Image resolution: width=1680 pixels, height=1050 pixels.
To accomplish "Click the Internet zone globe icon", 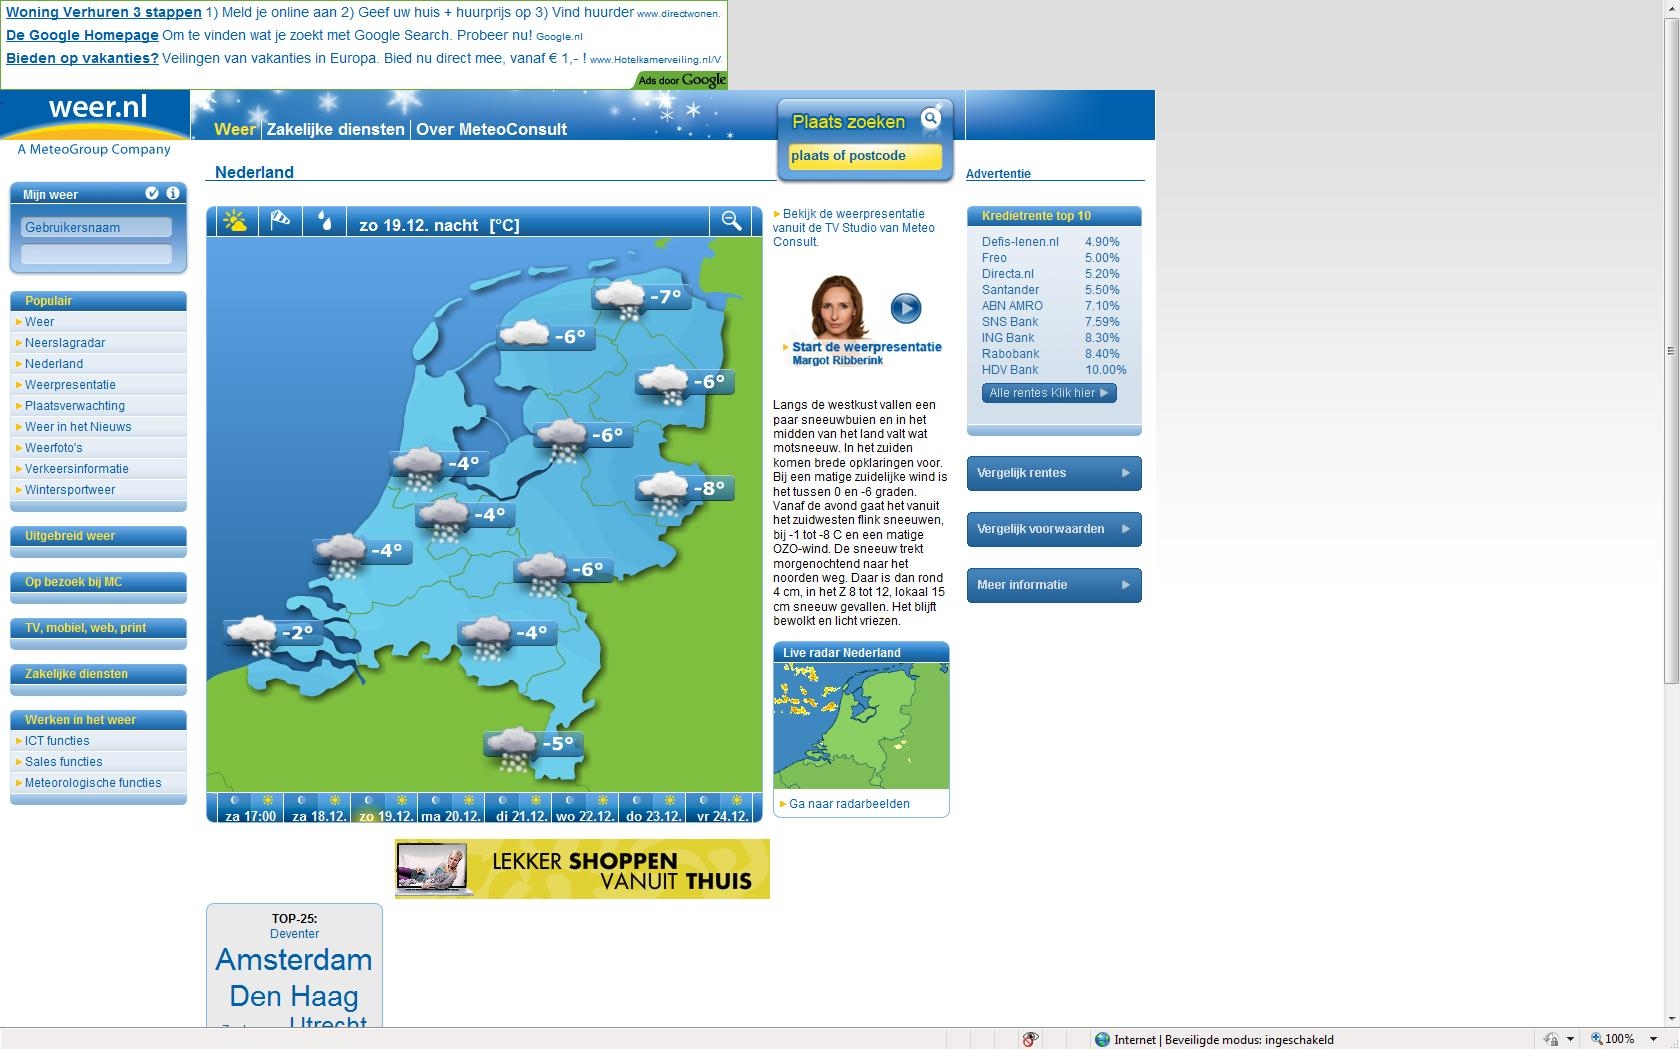I will pyautogui.click(x=1103, y=1039).
